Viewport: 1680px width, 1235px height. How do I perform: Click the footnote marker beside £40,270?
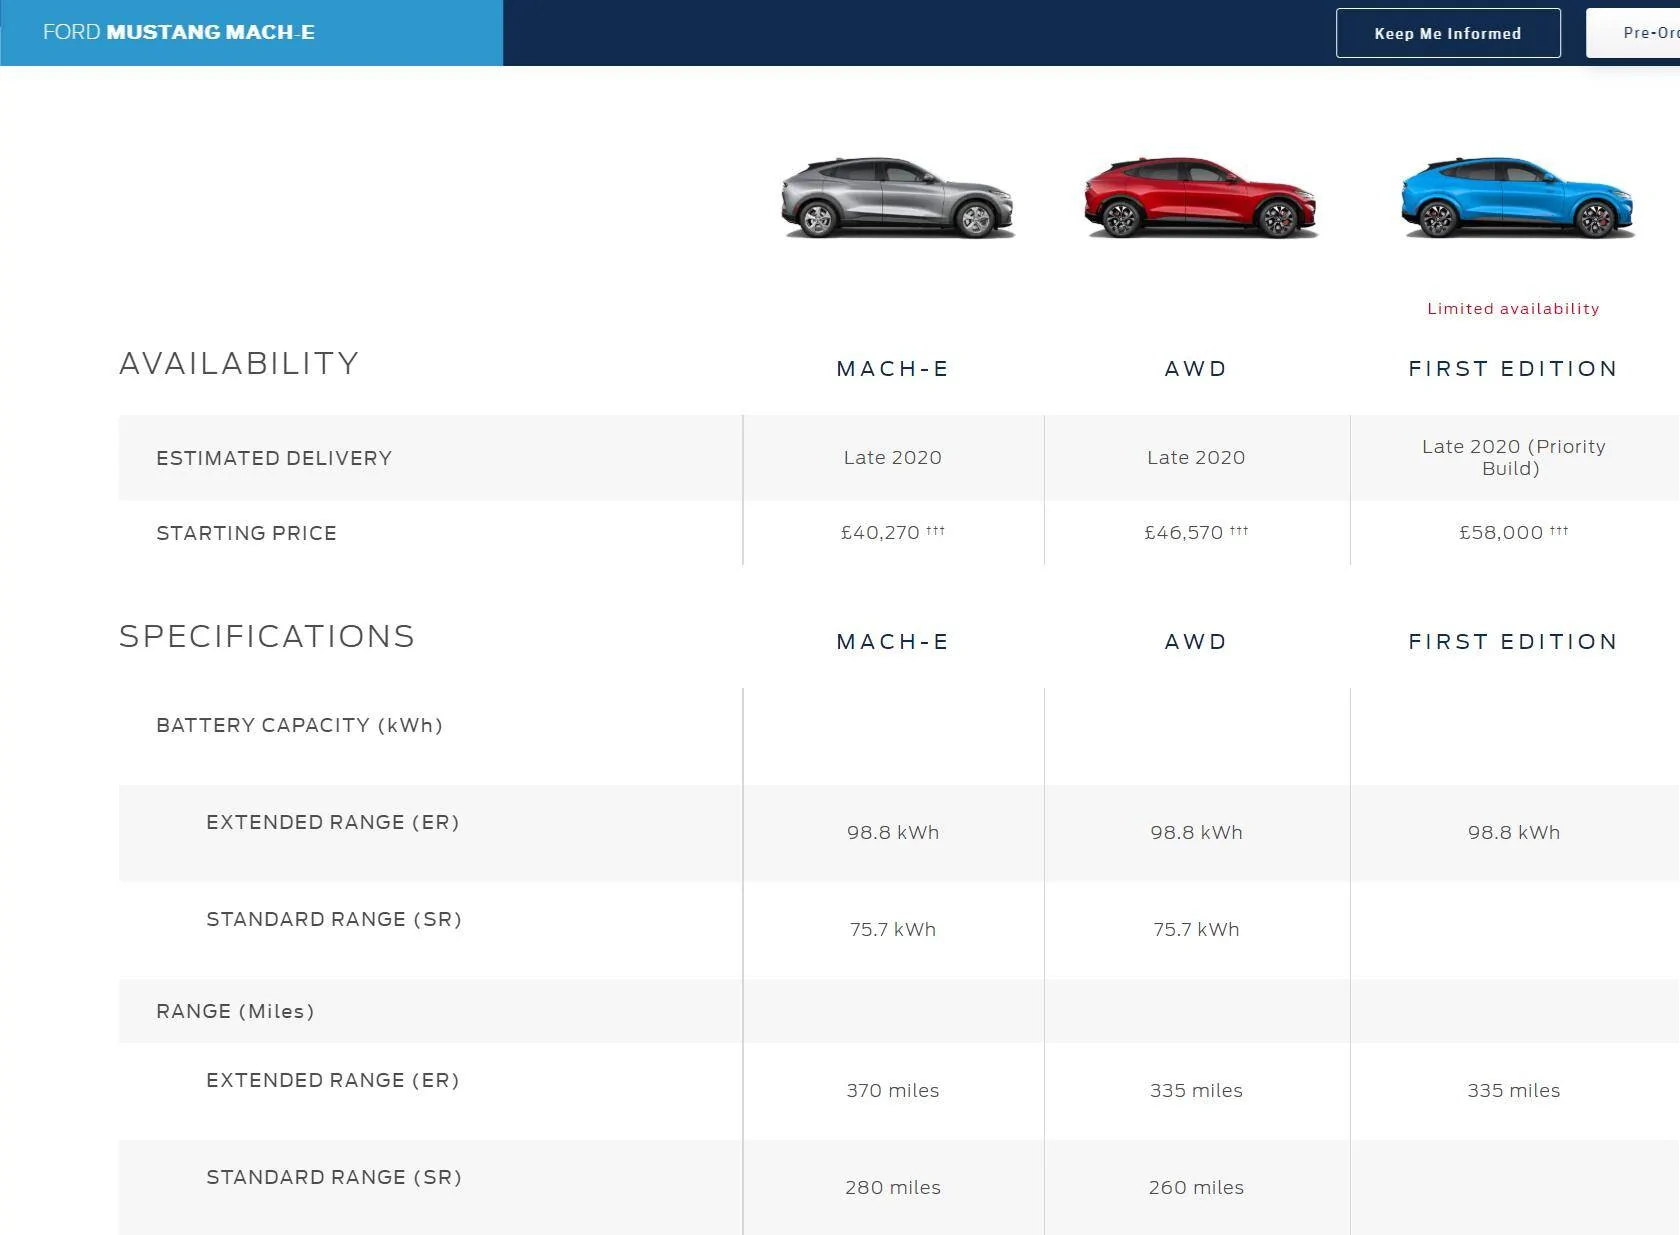point(935,530)
